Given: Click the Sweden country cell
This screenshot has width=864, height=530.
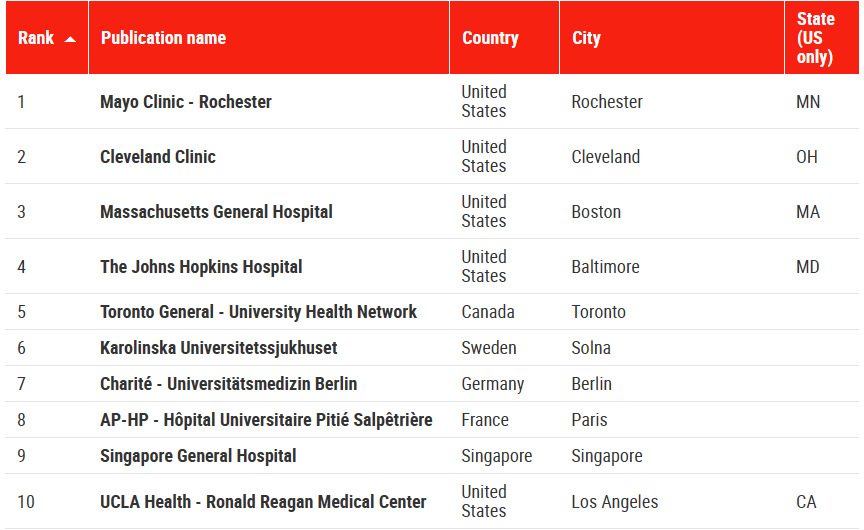Looking at the screenshot, I should point(489,348).
